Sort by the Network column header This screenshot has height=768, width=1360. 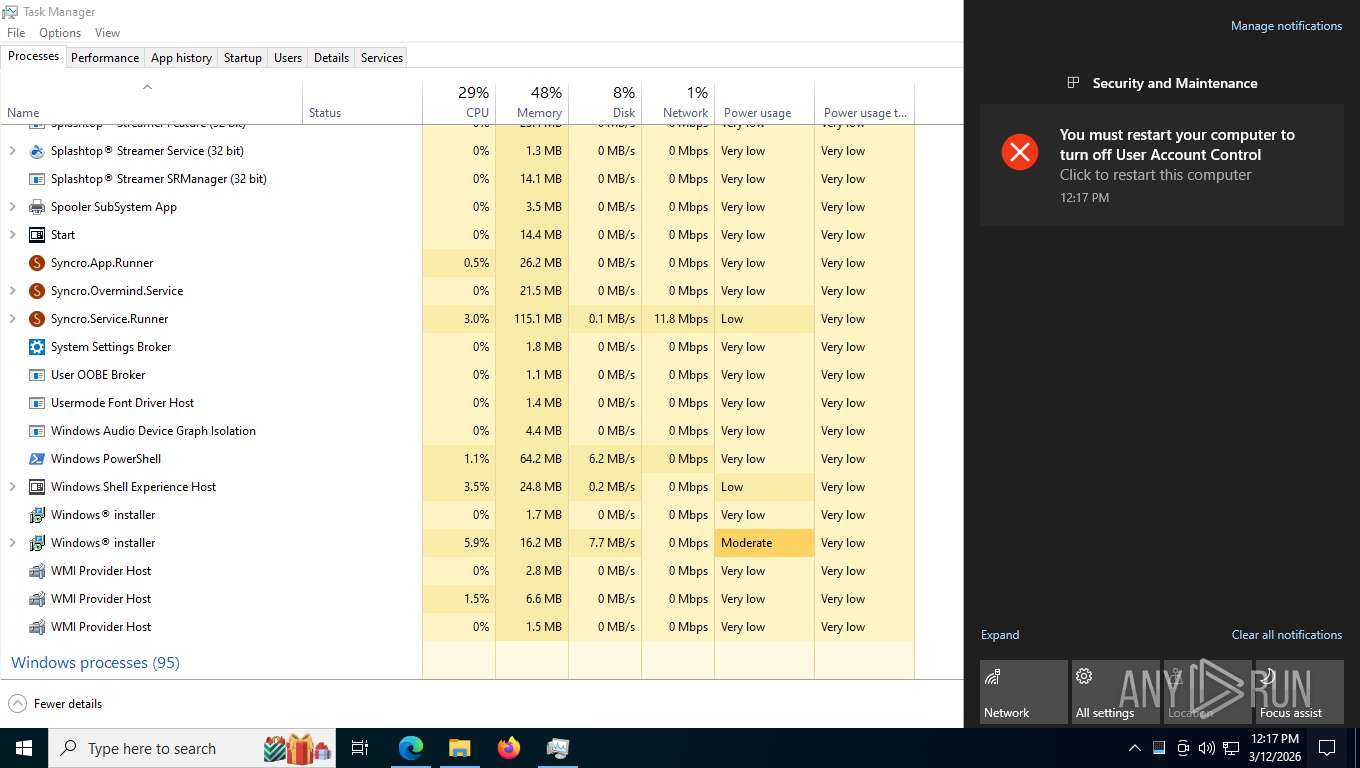[678, 101]
